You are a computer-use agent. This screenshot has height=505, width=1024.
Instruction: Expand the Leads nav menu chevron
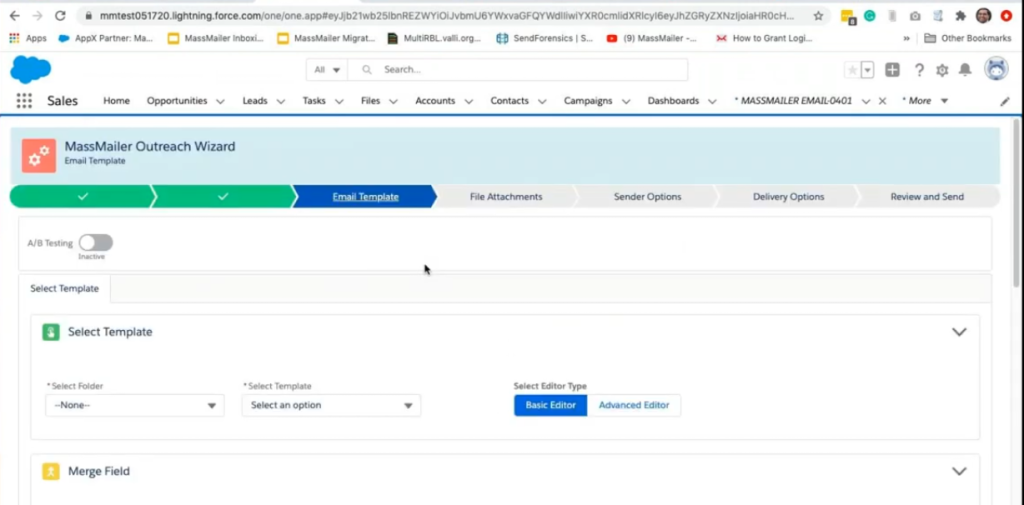(x=281, y=101)
